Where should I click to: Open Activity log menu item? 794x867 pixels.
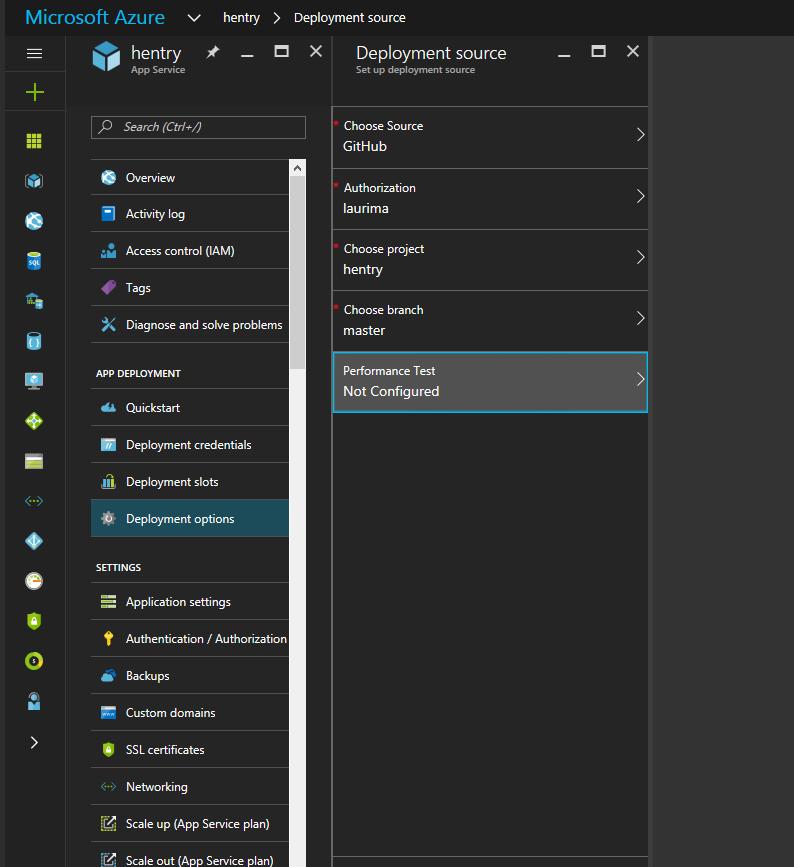[190, 213]
